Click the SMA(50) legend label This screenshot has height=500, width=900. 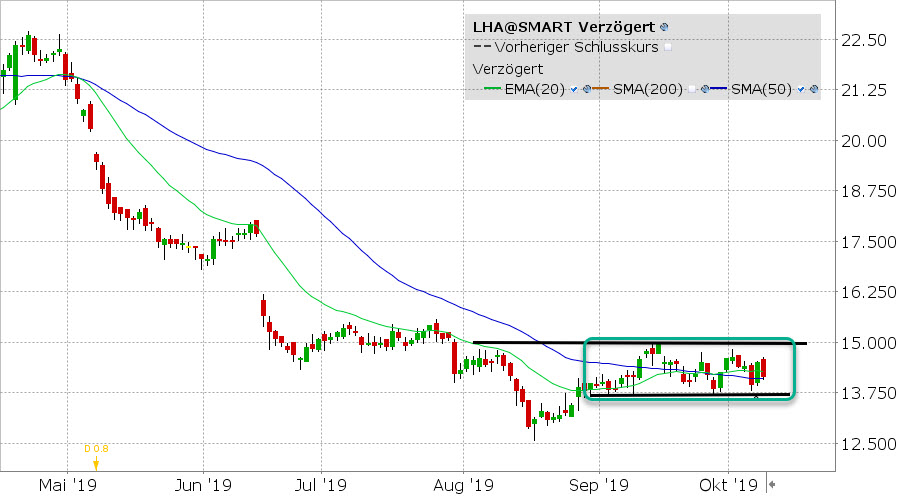click(x=761, y=89)
